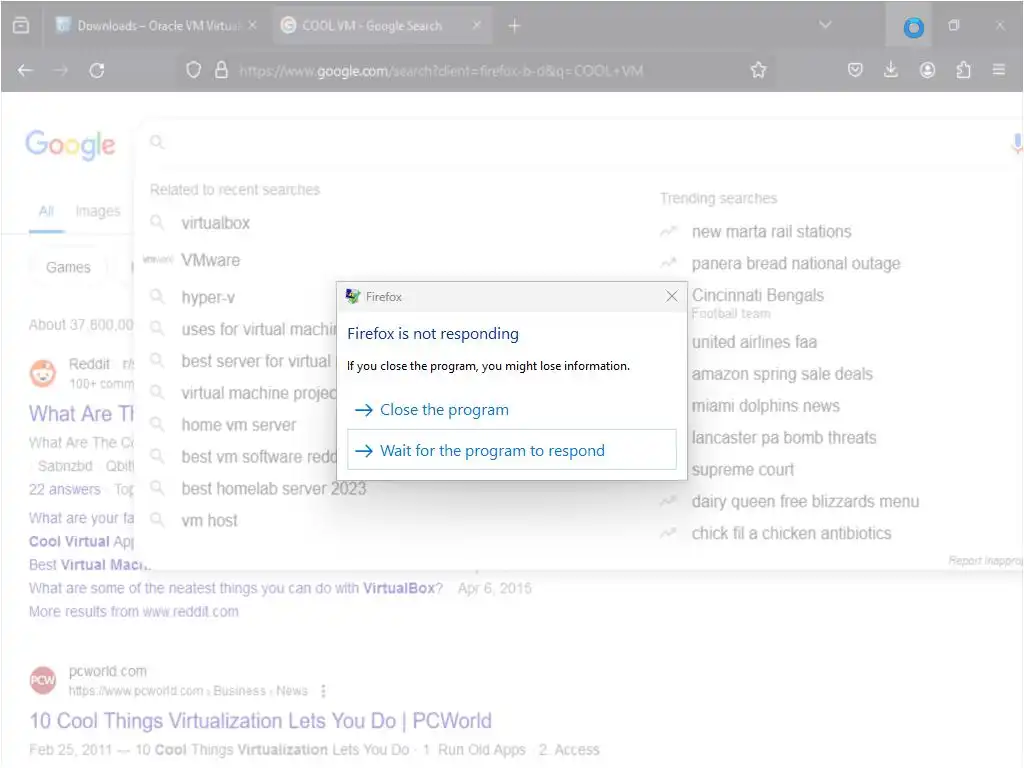Select trending search supreme court
This screenshot has height=768, width=1024.
pyautogui.click(x=743, y=470)
